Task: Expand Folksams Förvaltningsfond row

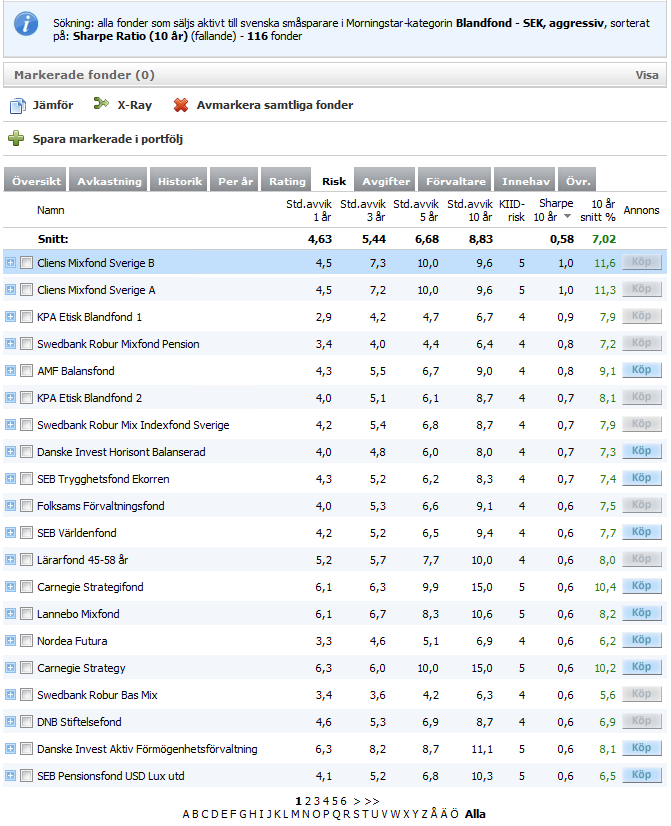Action: click(10, 505)
